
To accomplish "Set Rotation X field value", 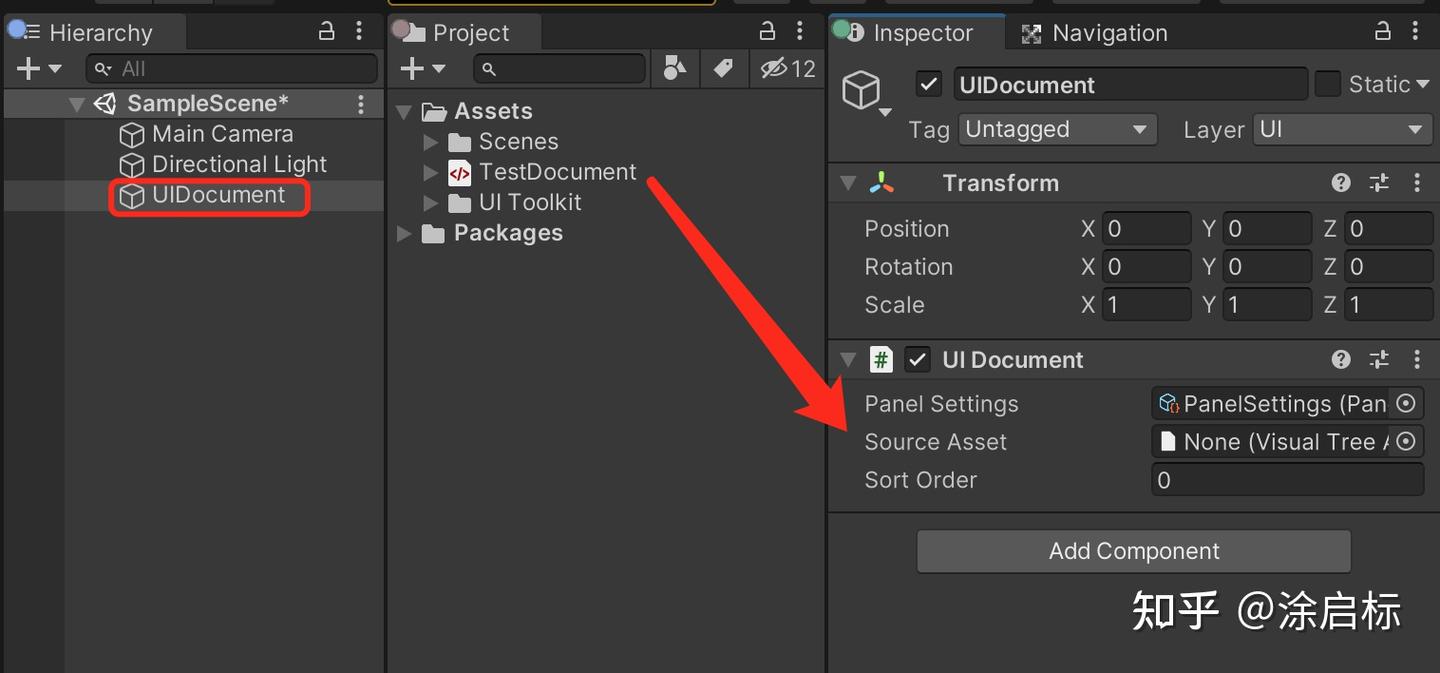I will coord(1147,266).
